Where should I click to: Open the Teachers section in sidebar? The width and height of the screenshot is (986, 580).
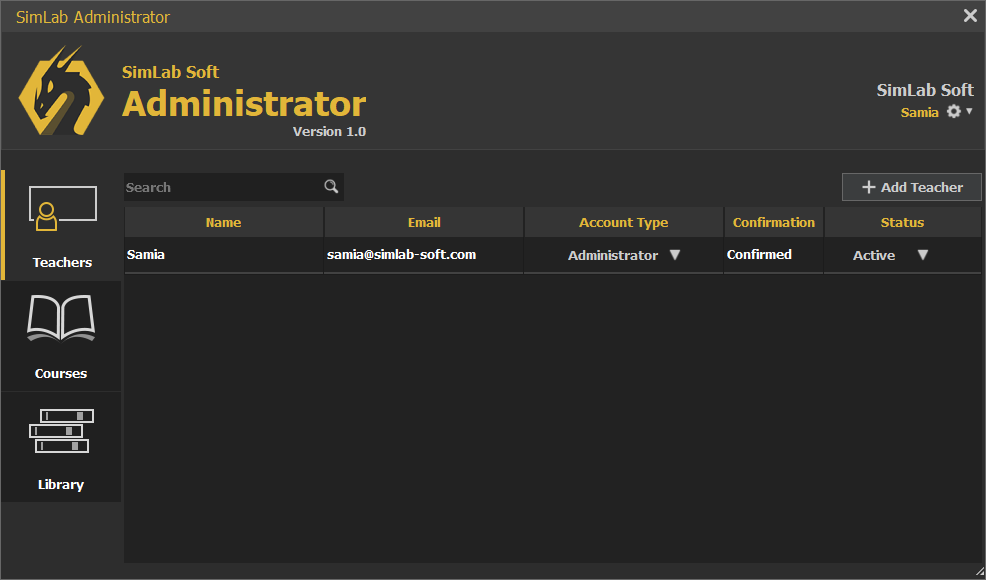[x=62, y=225]
